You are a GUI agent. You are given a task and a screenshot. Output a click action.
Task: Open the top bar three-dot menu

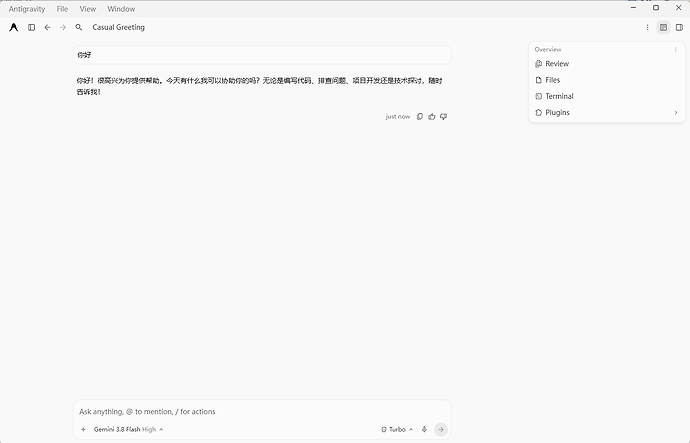coord(647,27)
